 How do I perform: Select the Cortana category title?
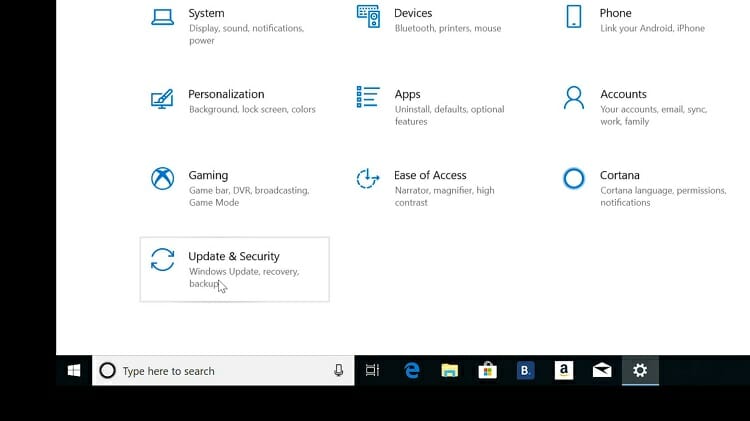coord(620,175)
